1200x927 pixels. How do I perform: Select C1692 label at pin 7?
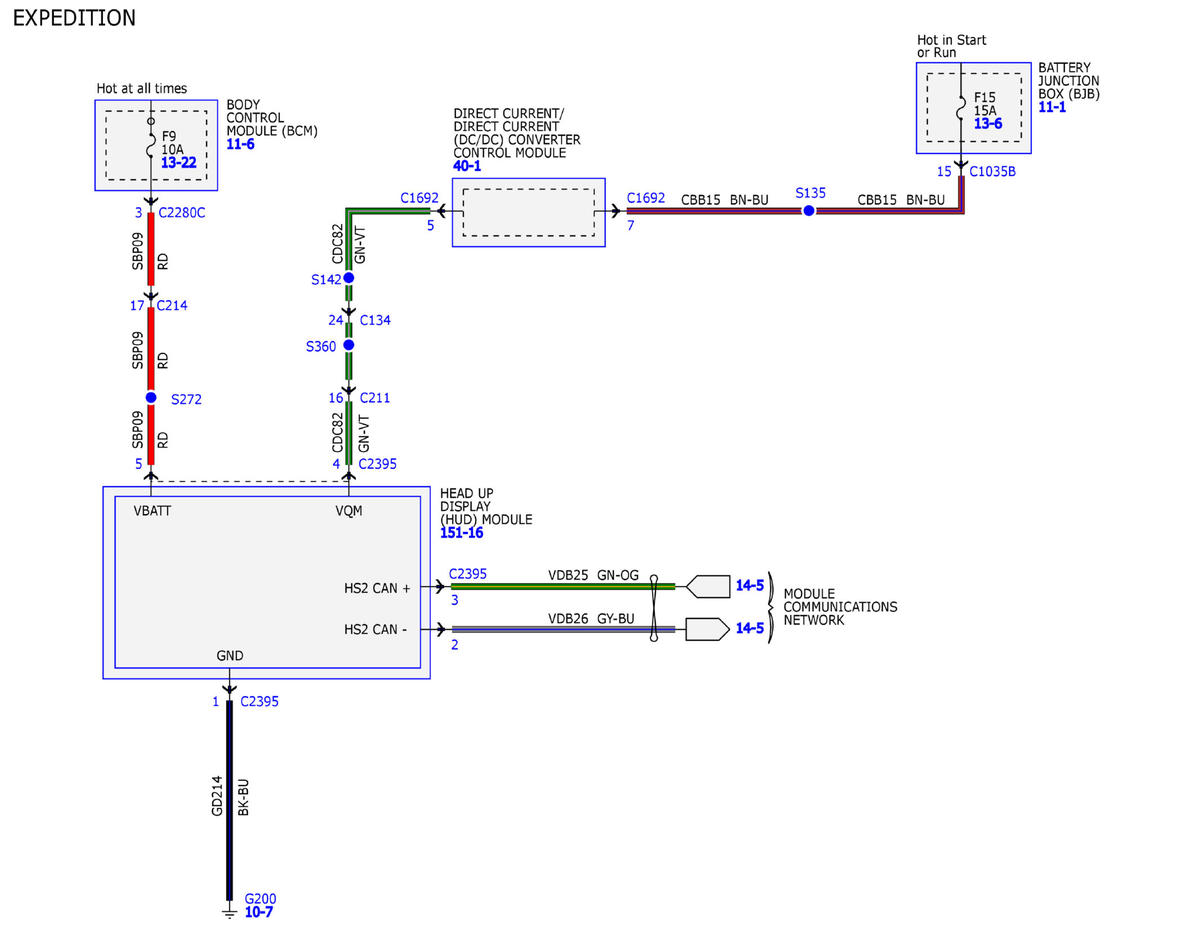(x=646, y=198)
